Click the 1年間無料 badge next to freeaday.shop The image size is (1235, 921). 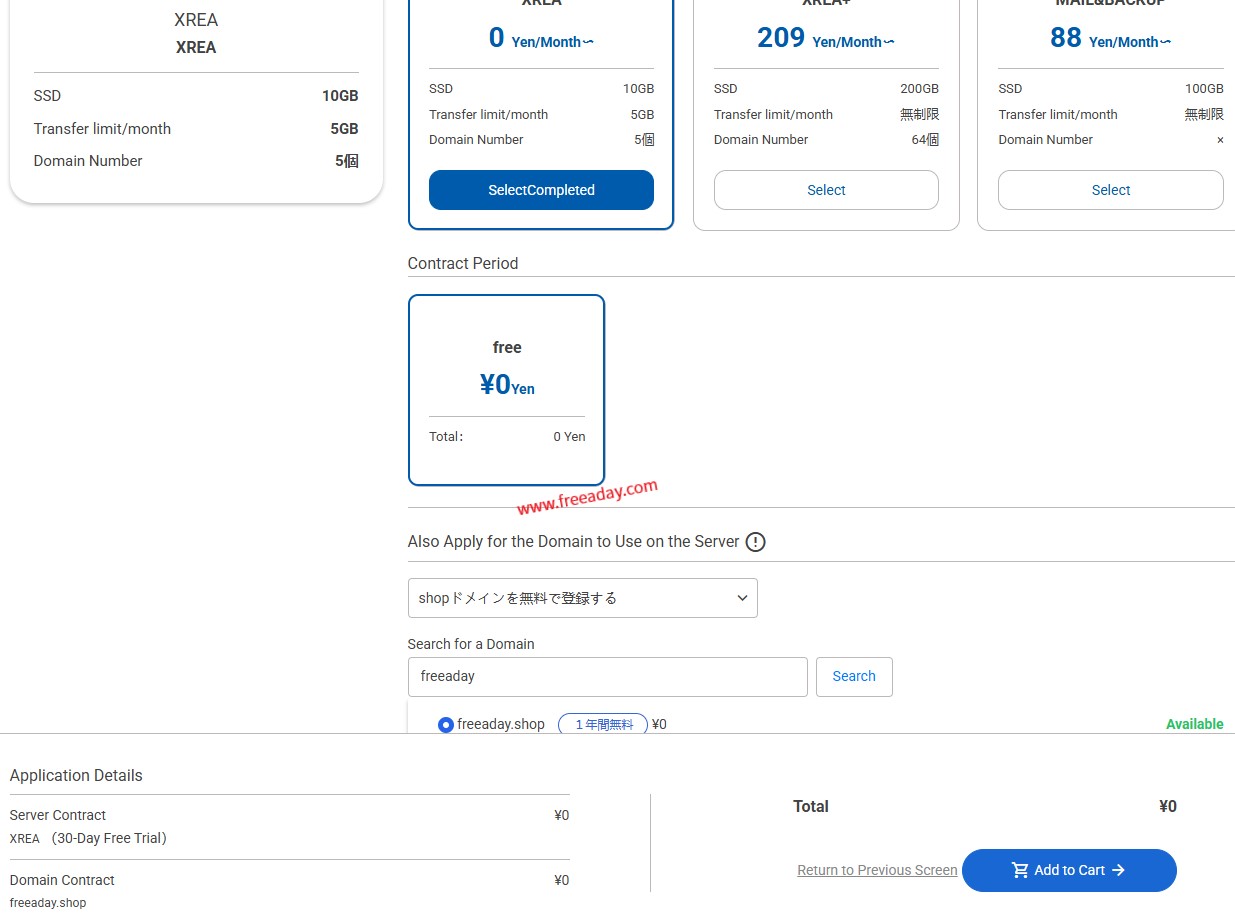(602, 724)
